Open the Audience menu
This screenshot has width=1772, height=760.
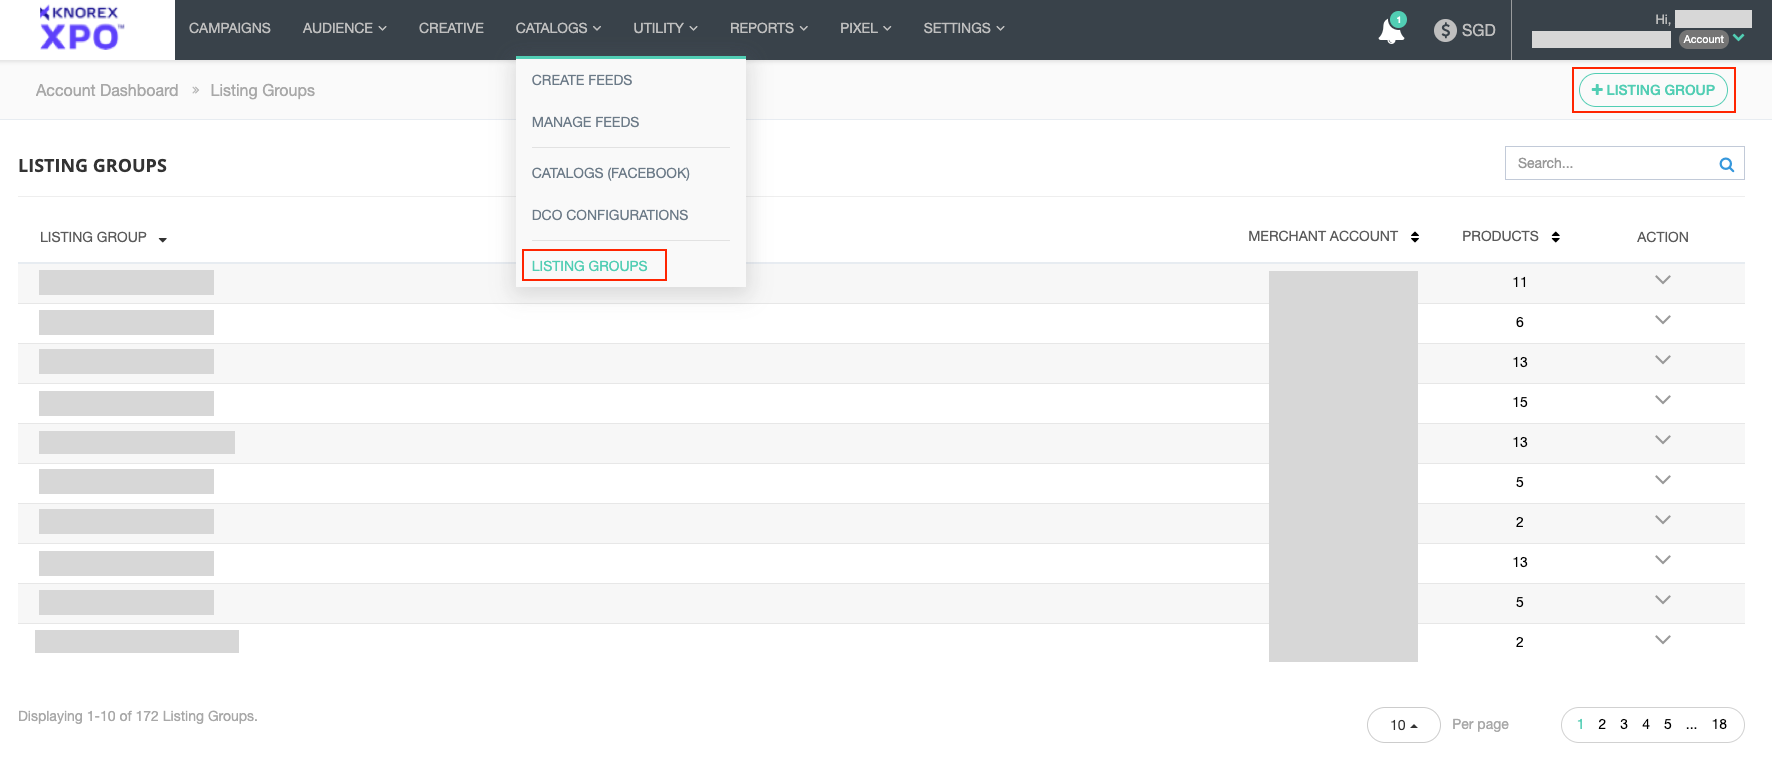pyautogui.click(x=344, y=28)
